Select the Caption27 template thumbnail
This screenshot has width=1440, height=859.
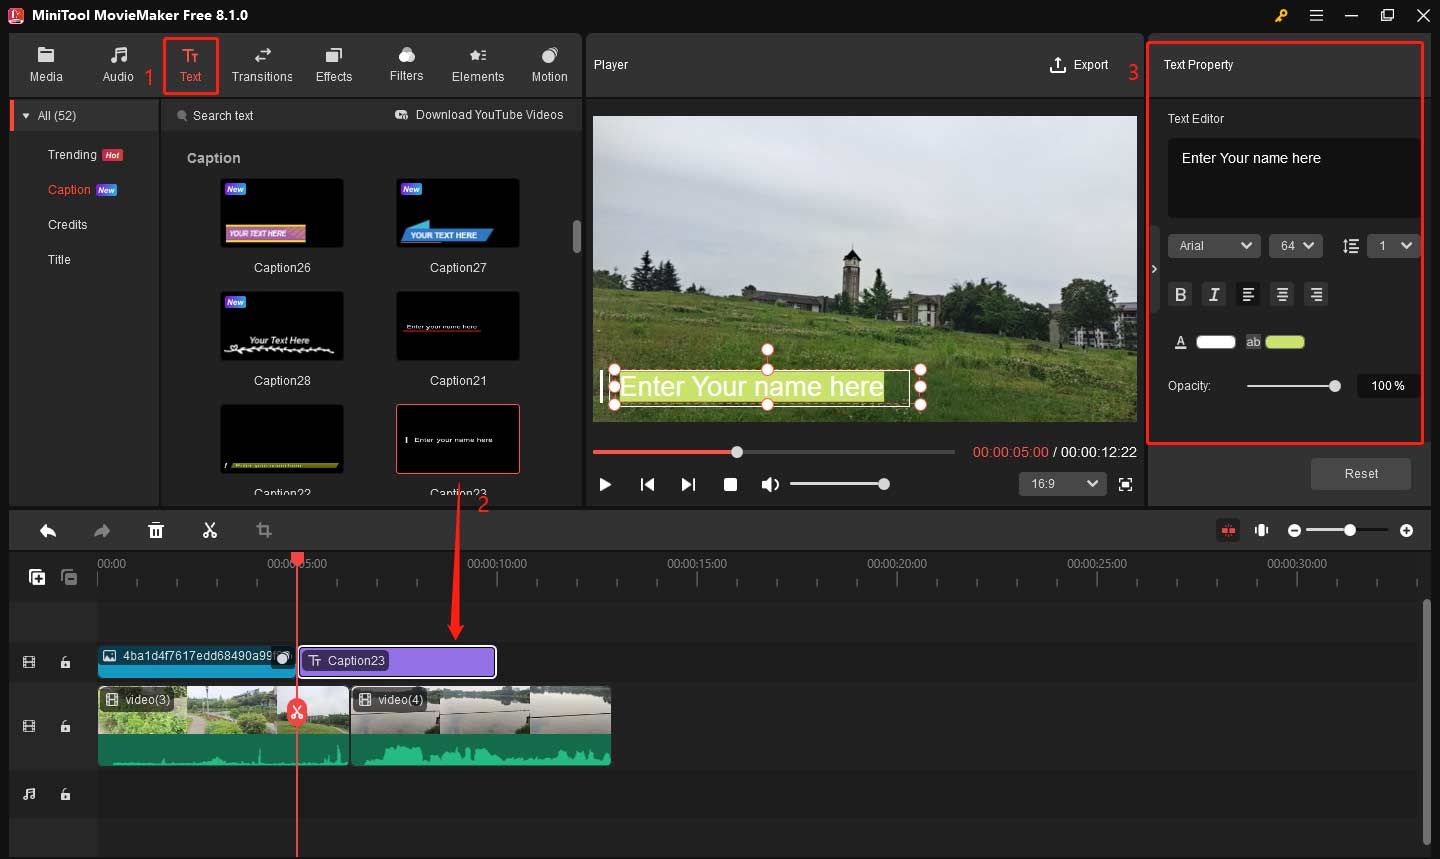458,213
